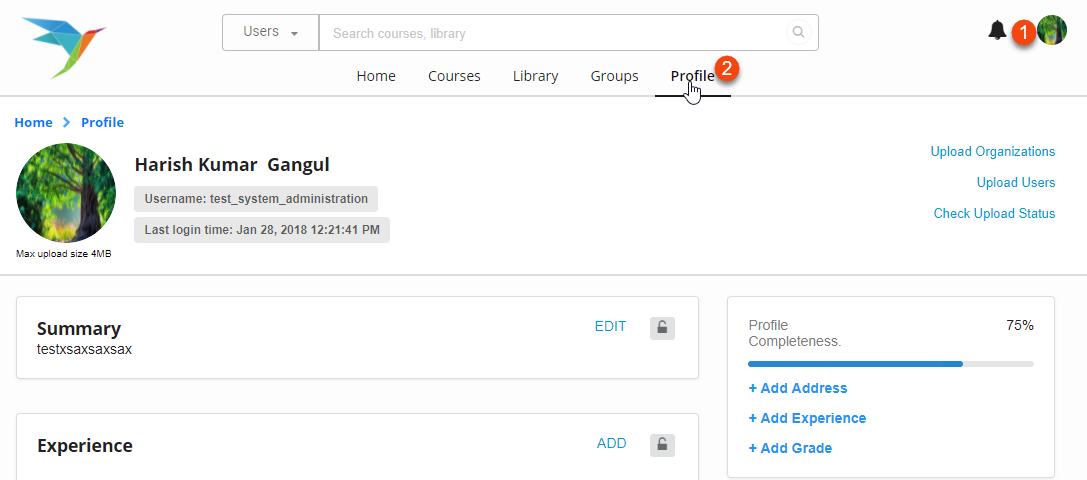Open the notifications bell

point(997,31)
